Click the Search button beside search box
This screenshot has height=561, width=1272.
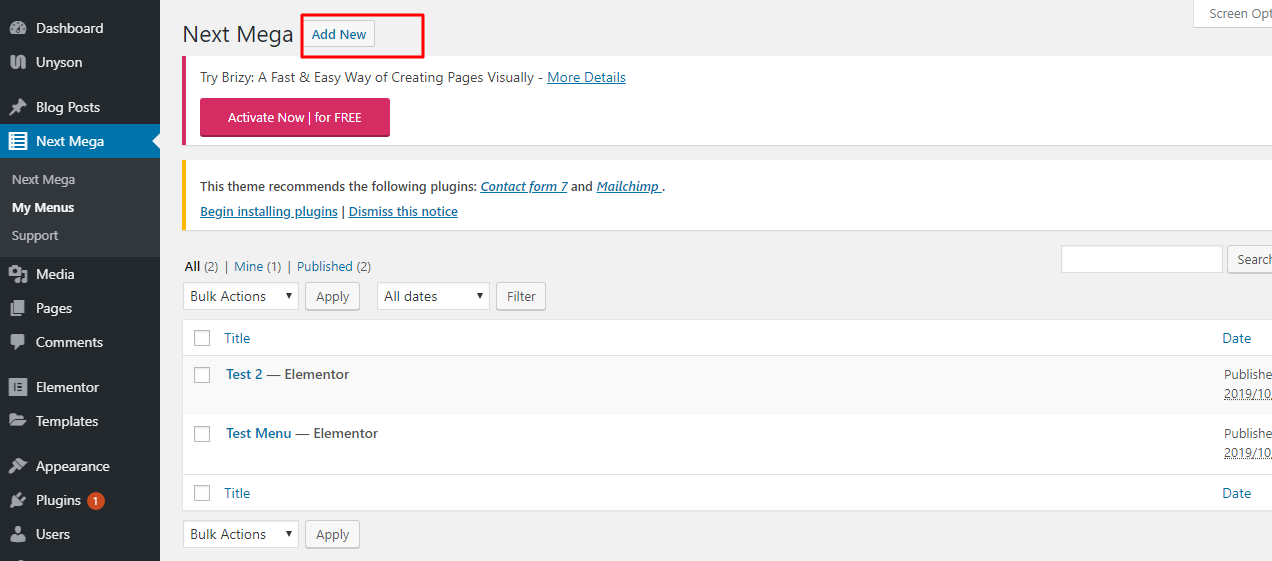[x=1250, y=259]
